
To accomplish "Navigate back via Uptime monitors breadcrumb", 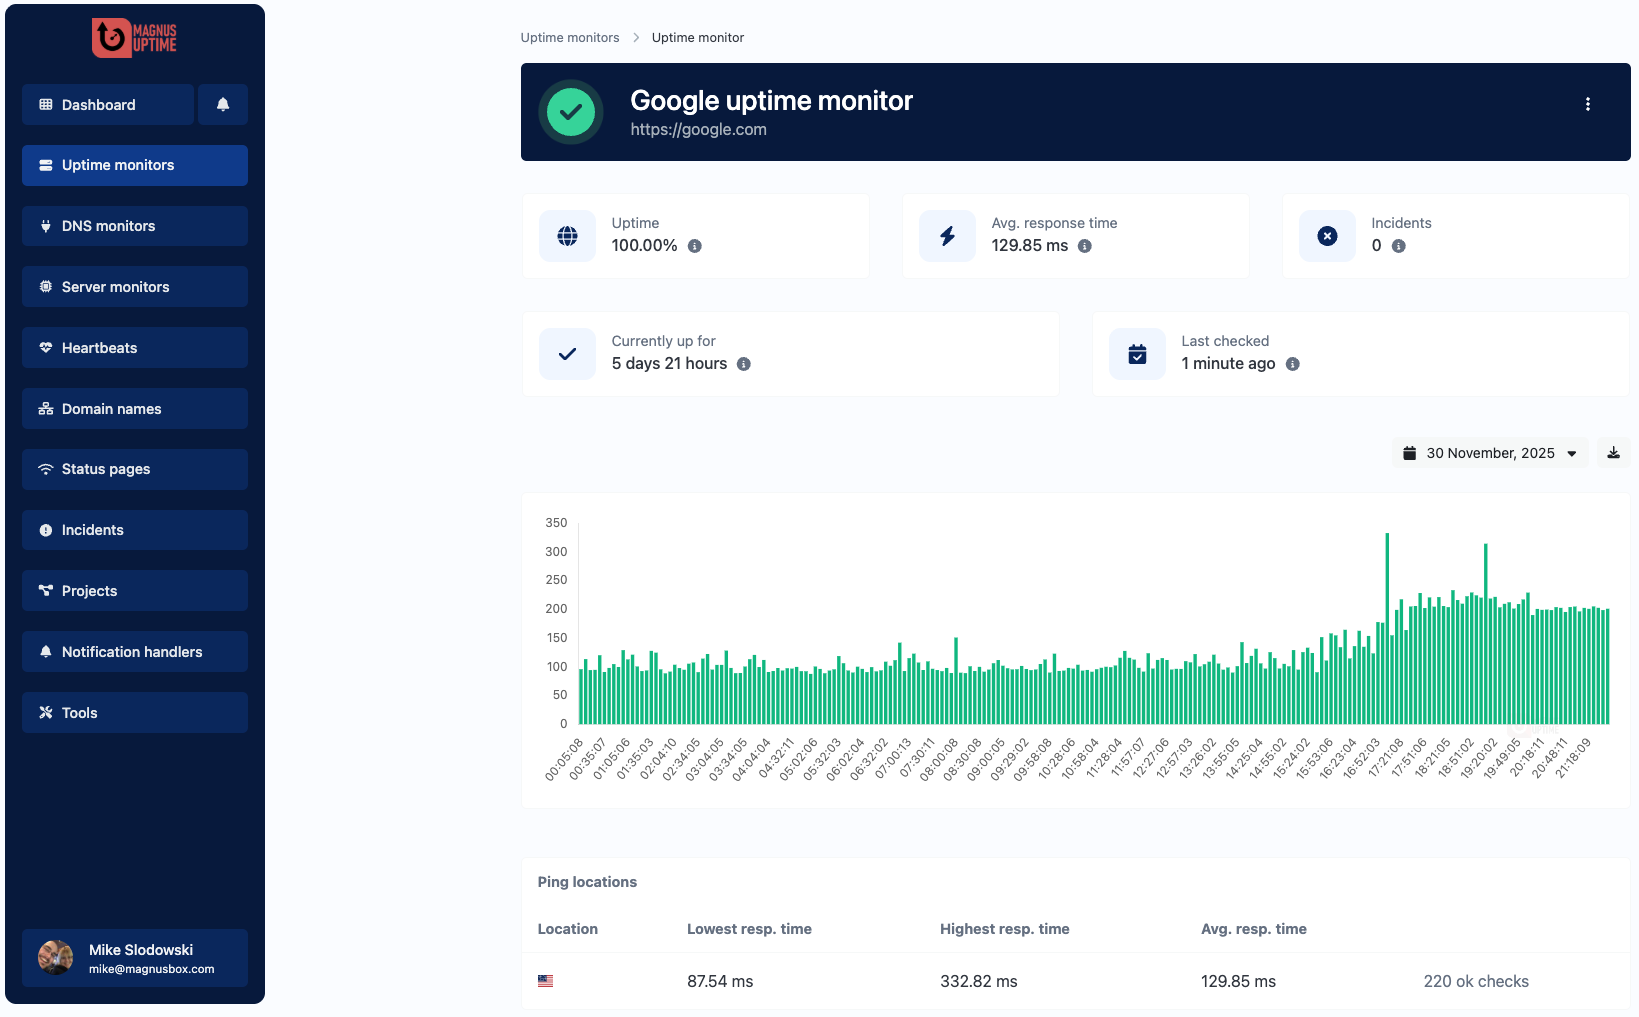I will tap(569, 37).
